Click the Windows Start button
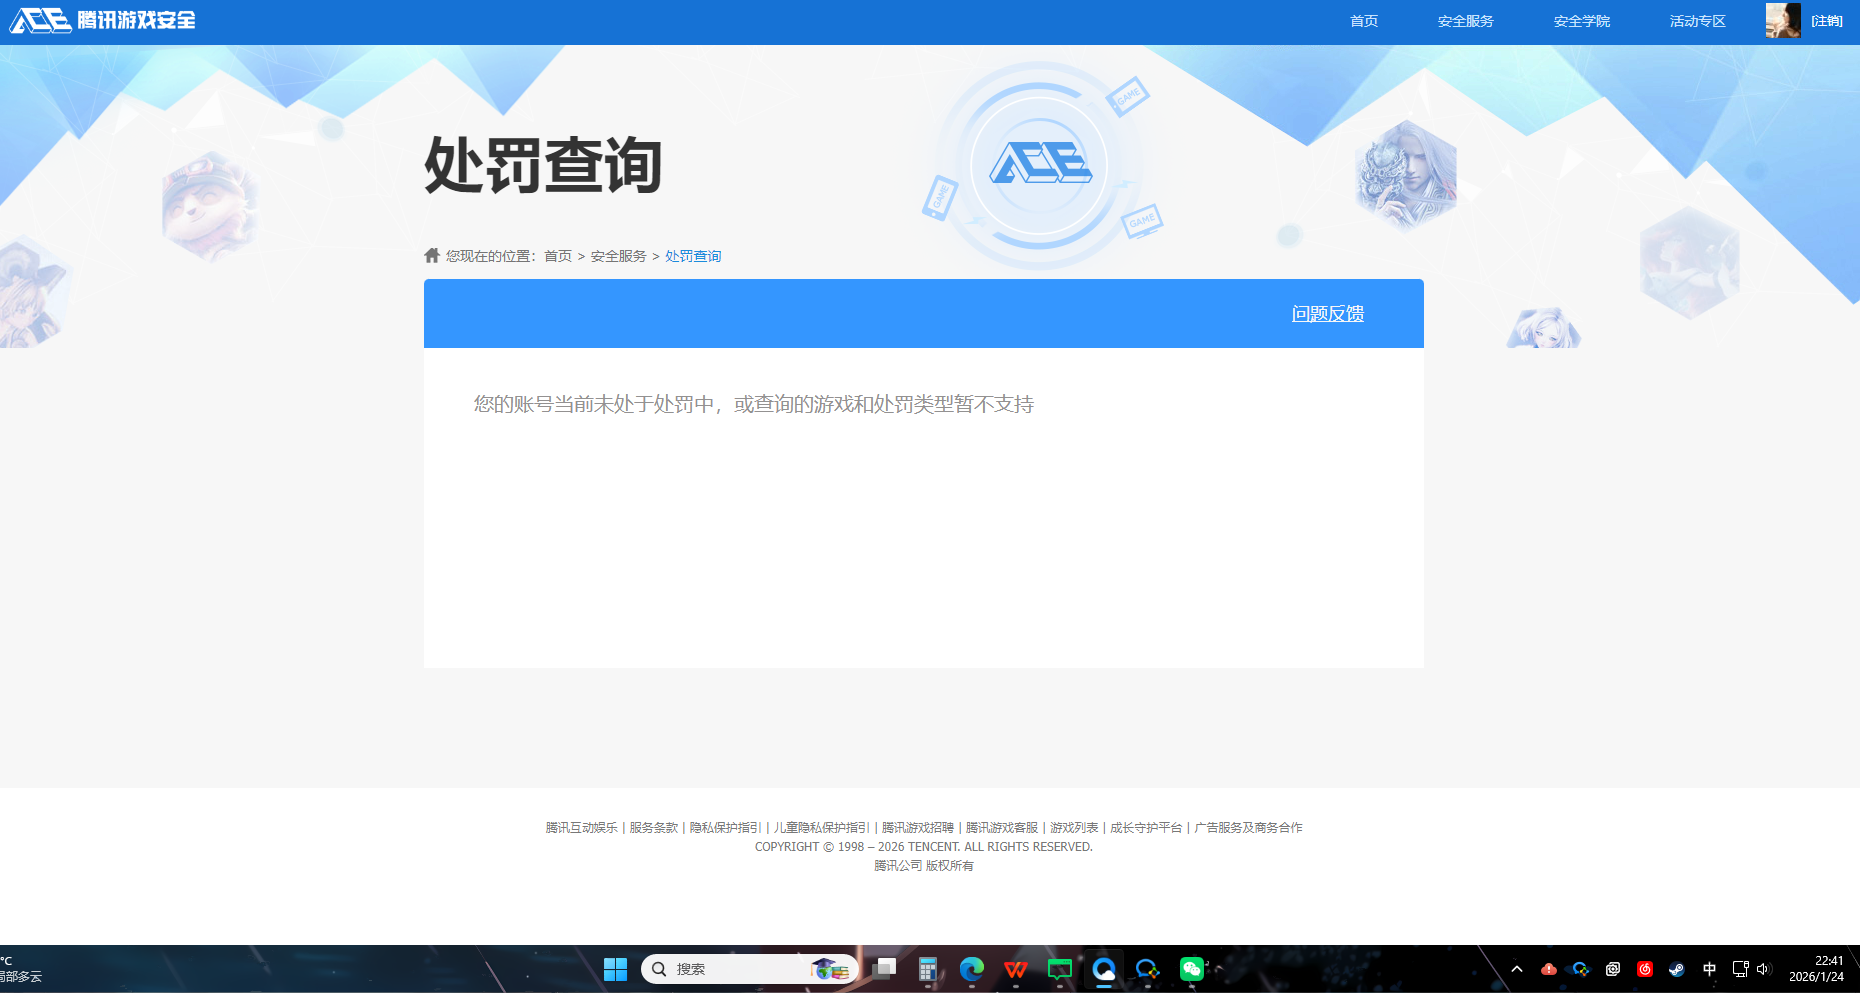Screen dimensions: 1860x993 (615, 969)
